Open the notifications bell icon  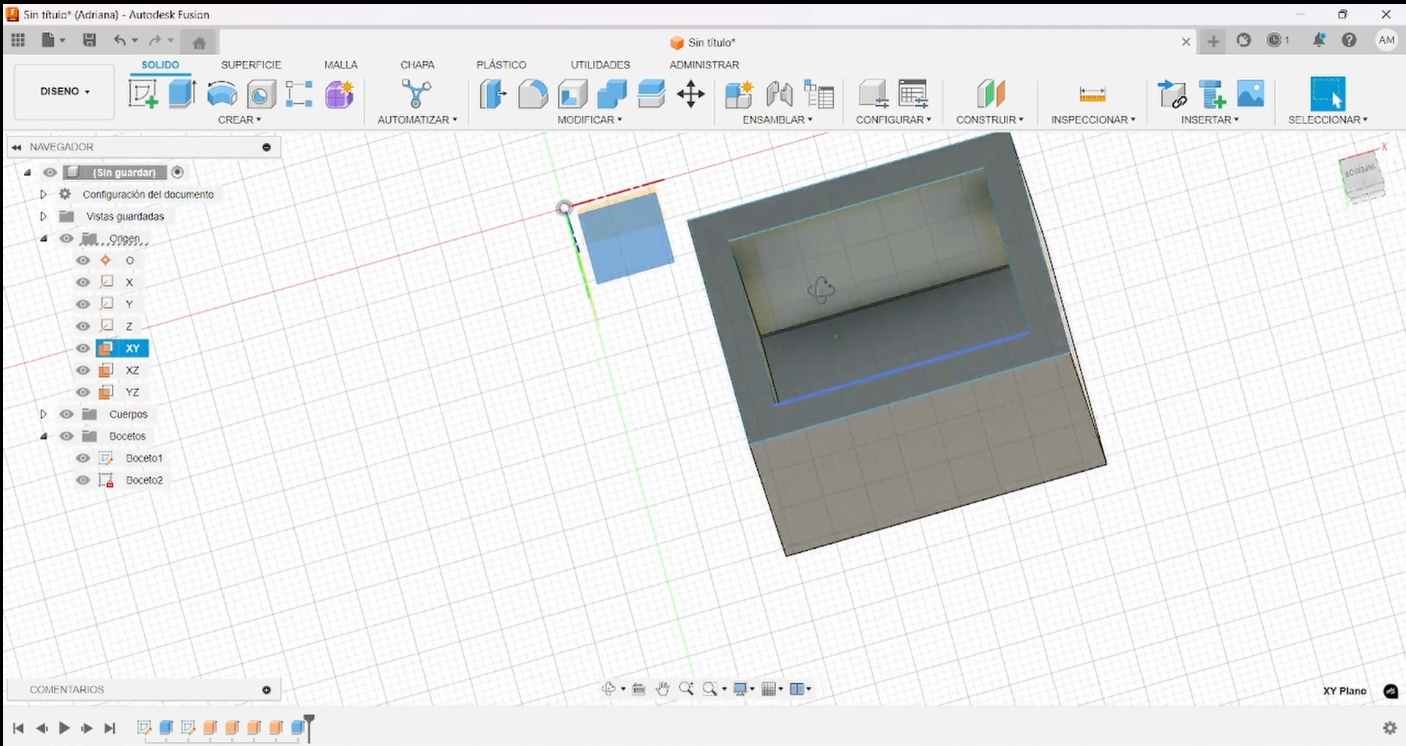coord(1319,40)
